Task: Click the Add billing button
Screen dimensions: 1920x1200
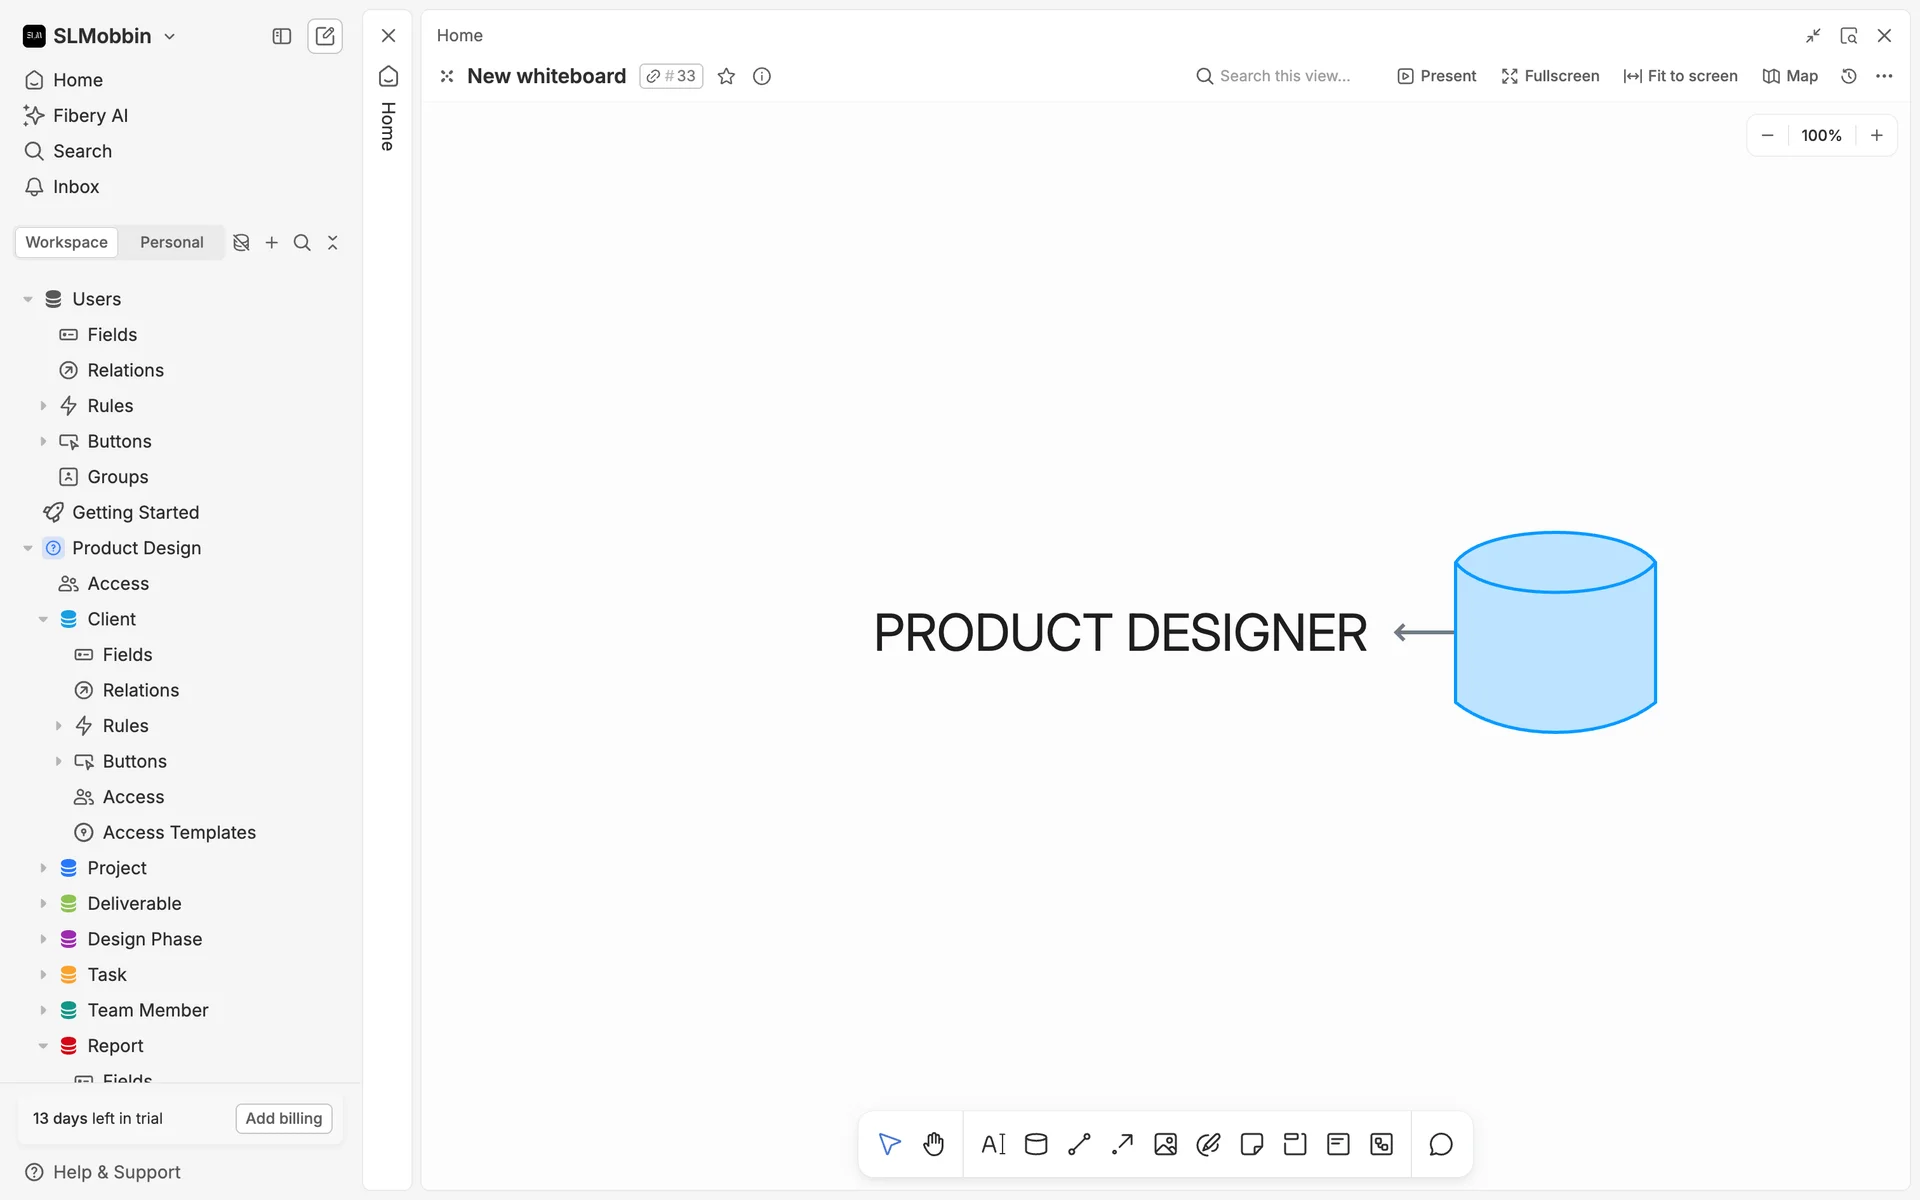Action: coord(283,1118)
